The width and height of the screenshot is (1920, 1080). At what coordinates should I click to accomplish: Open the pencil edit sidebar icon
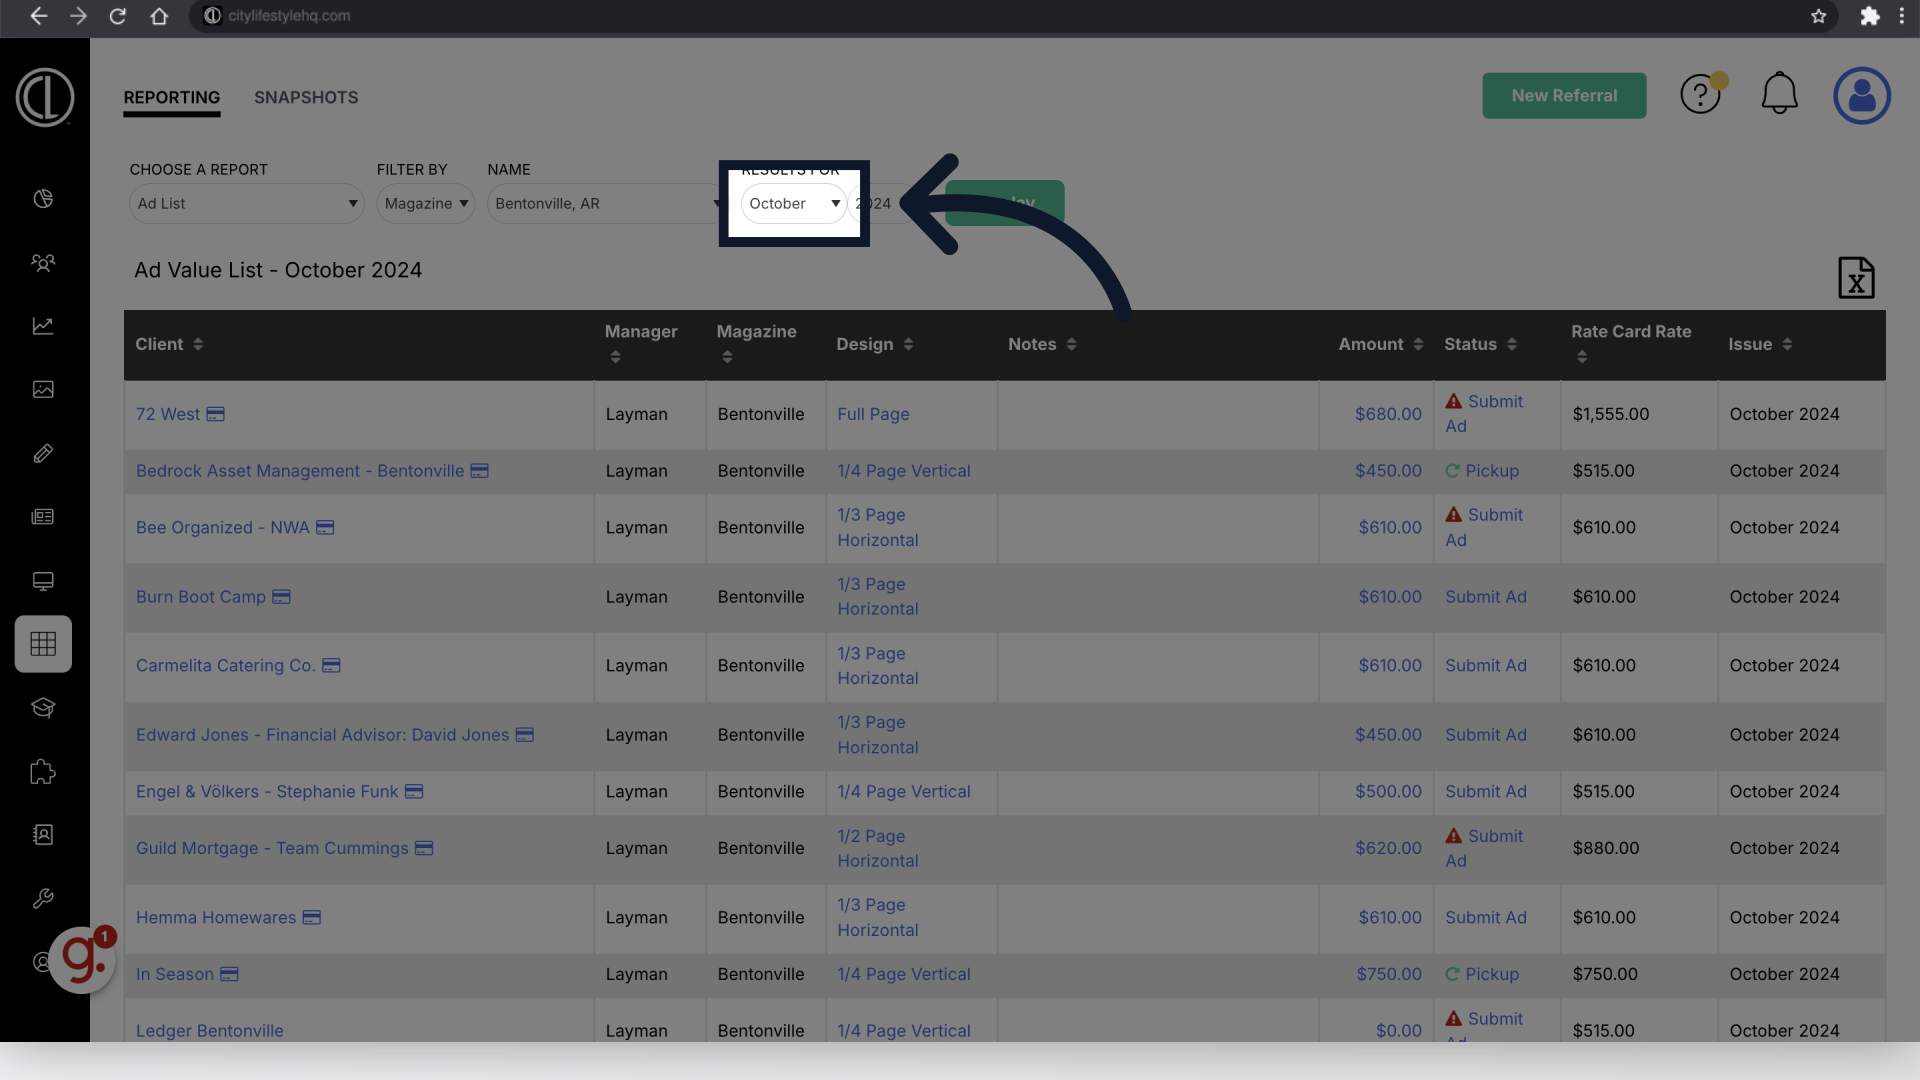click(43, 453)
